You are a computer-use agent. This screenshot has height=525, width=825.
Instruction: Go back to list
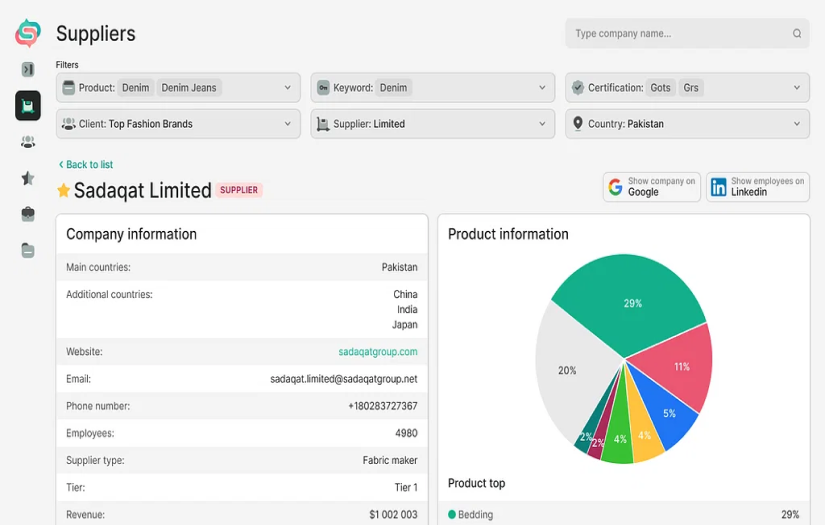(x=86, y=165)
